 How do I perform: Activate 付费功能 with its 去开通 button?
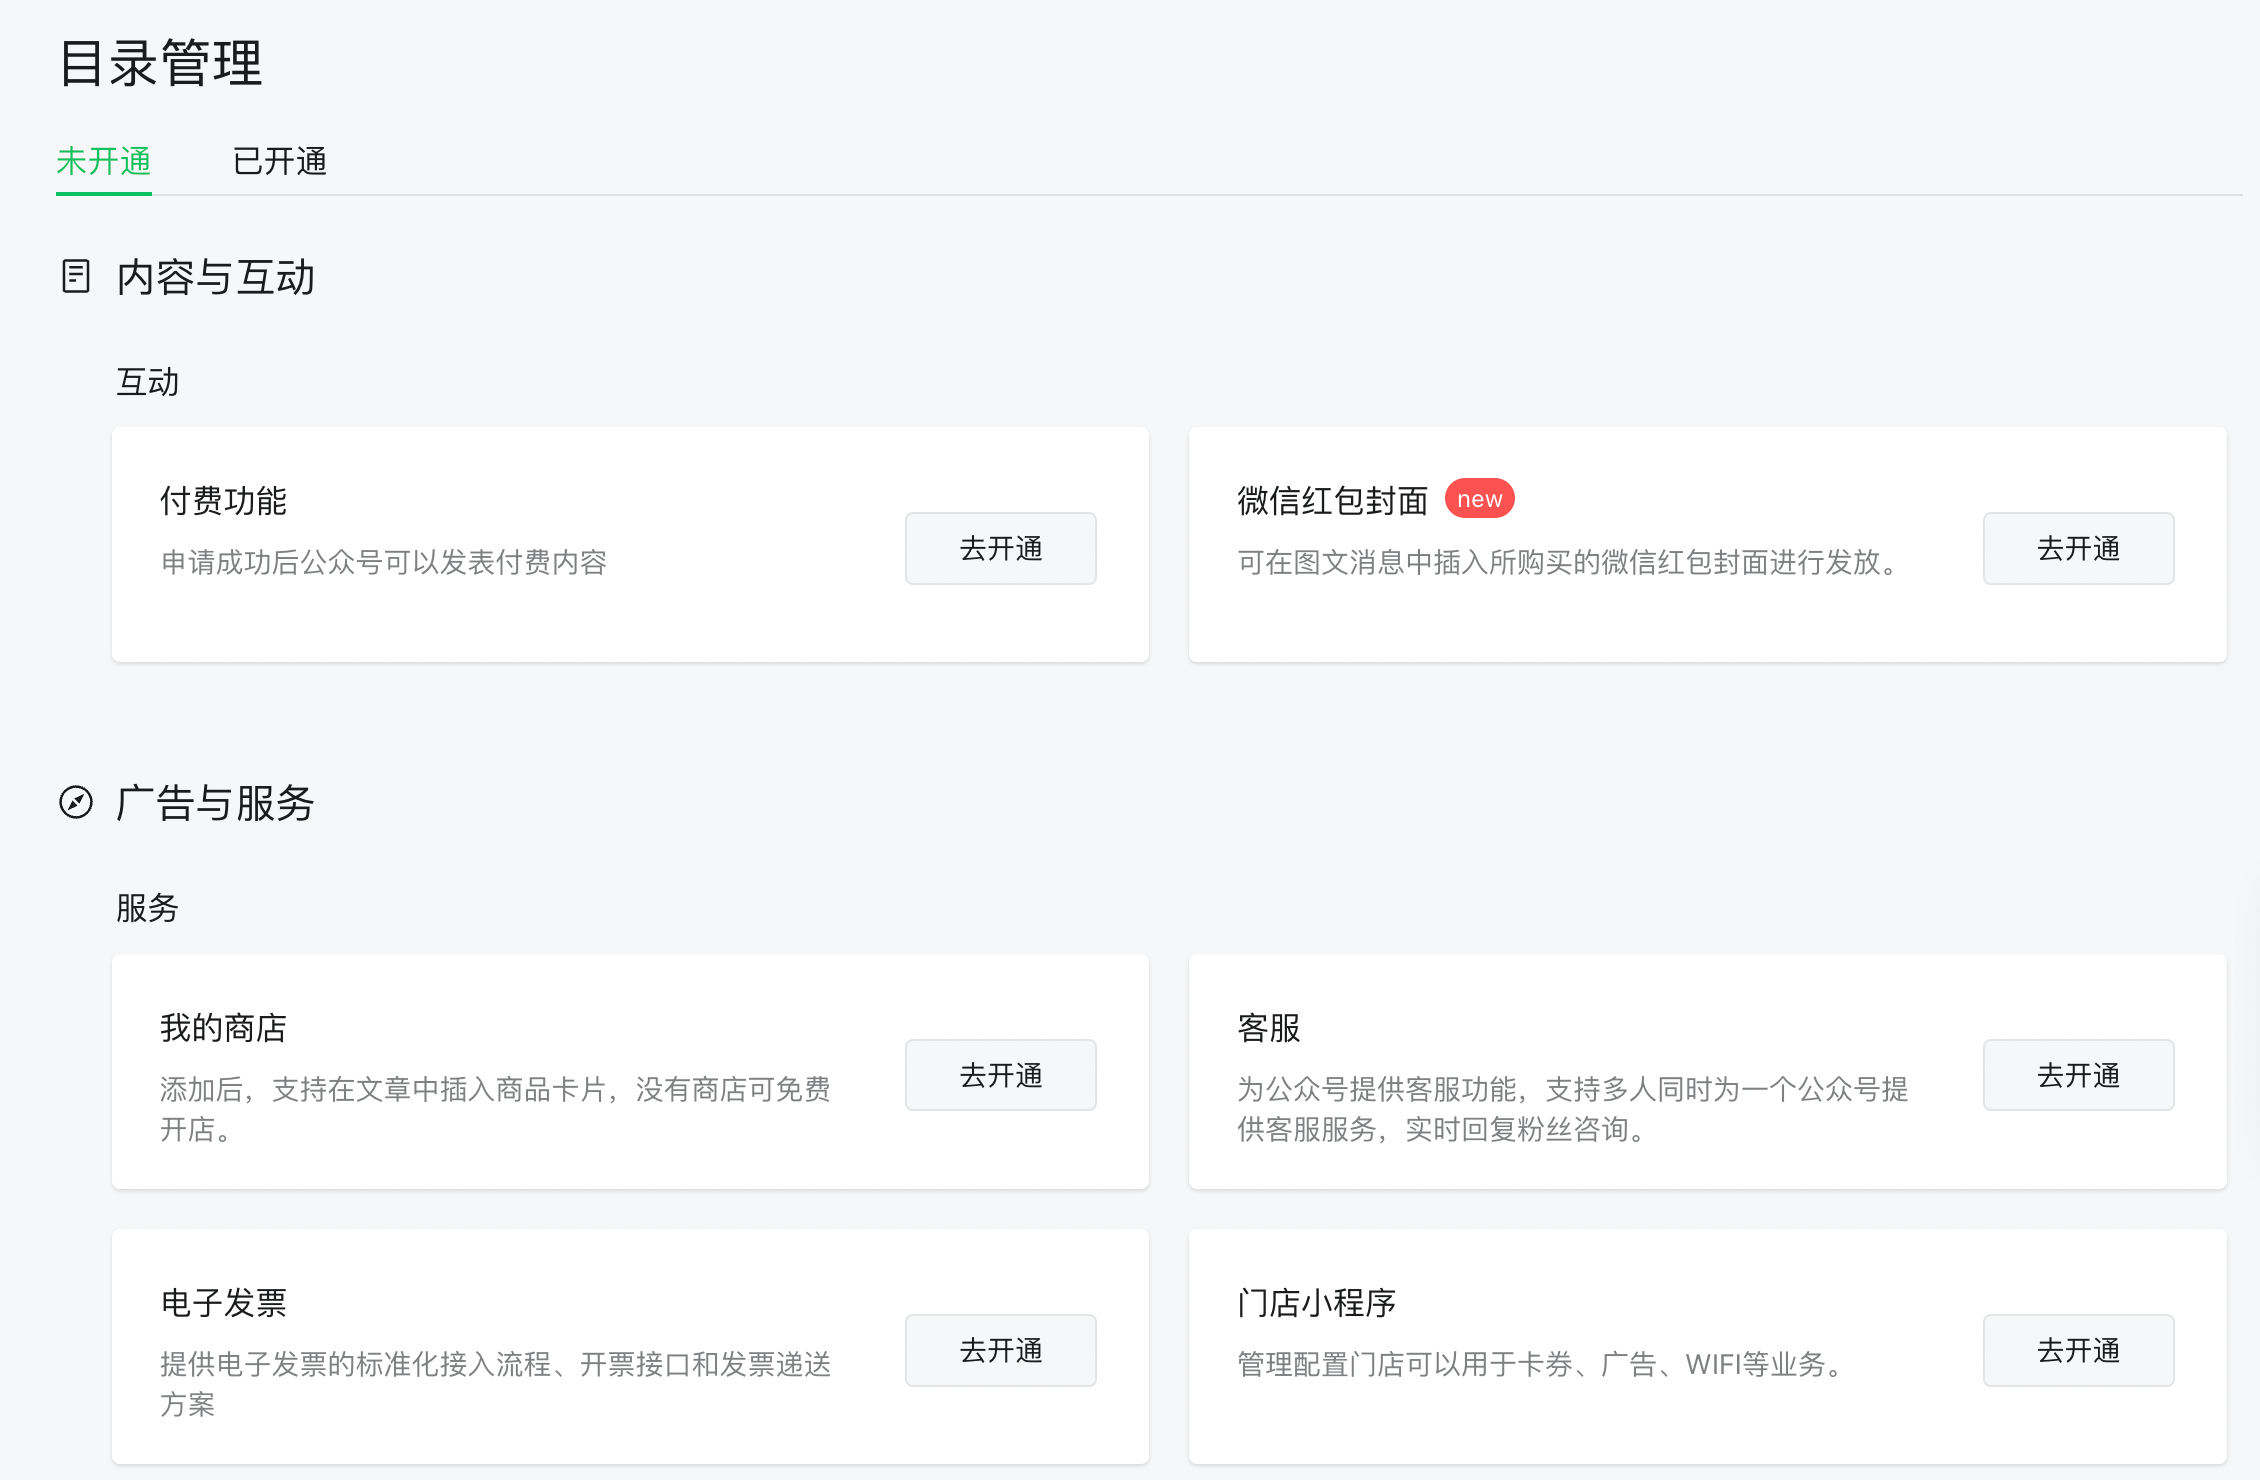click(1000, 548)
